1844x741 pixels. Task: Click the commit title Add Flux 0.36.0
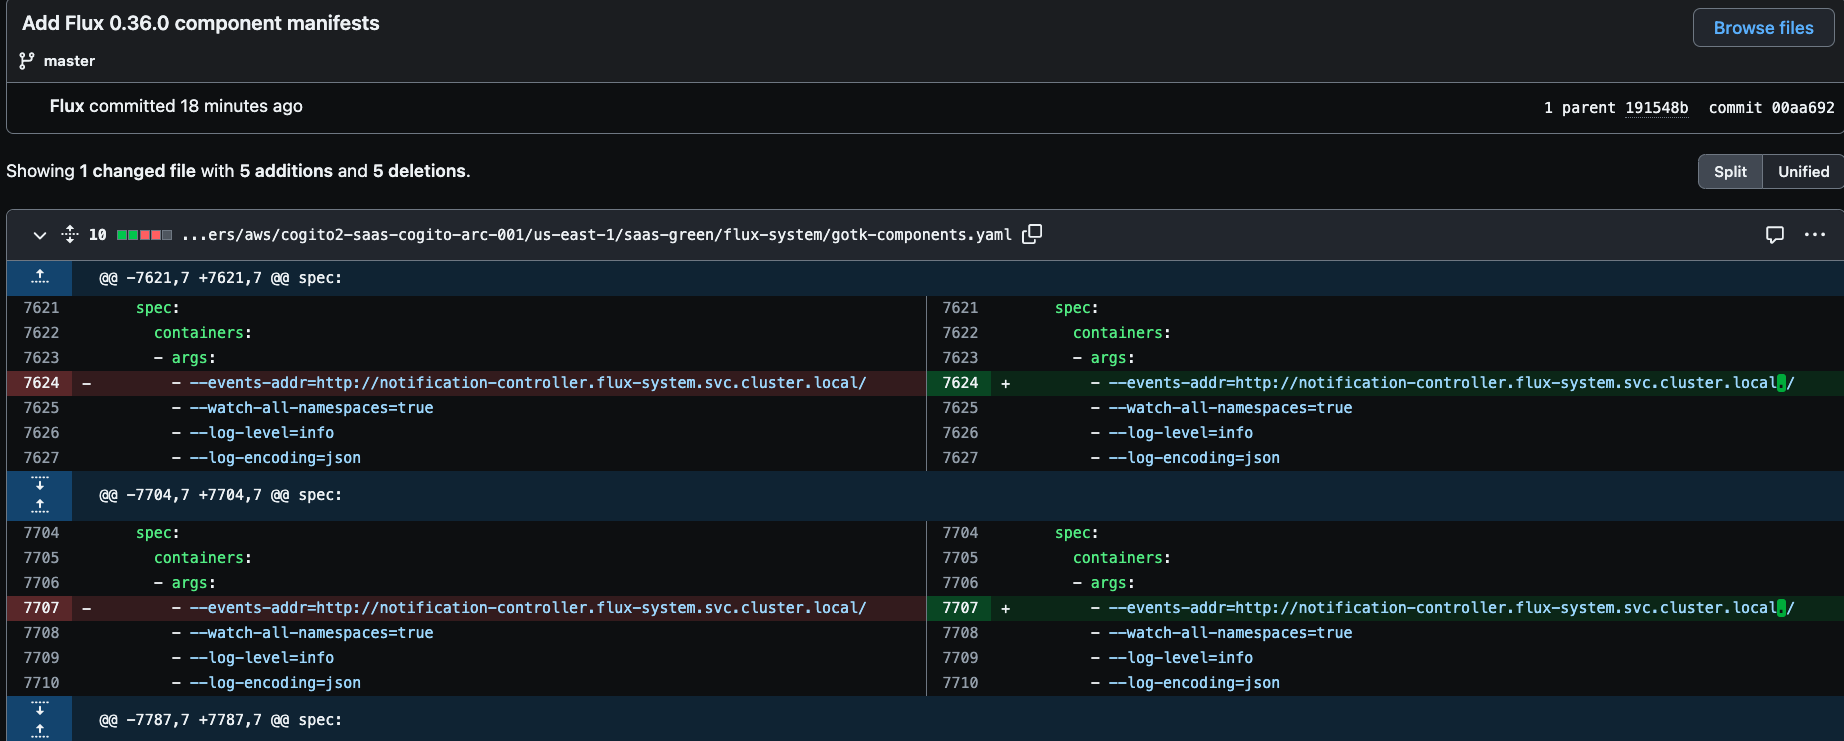point(200,23)
